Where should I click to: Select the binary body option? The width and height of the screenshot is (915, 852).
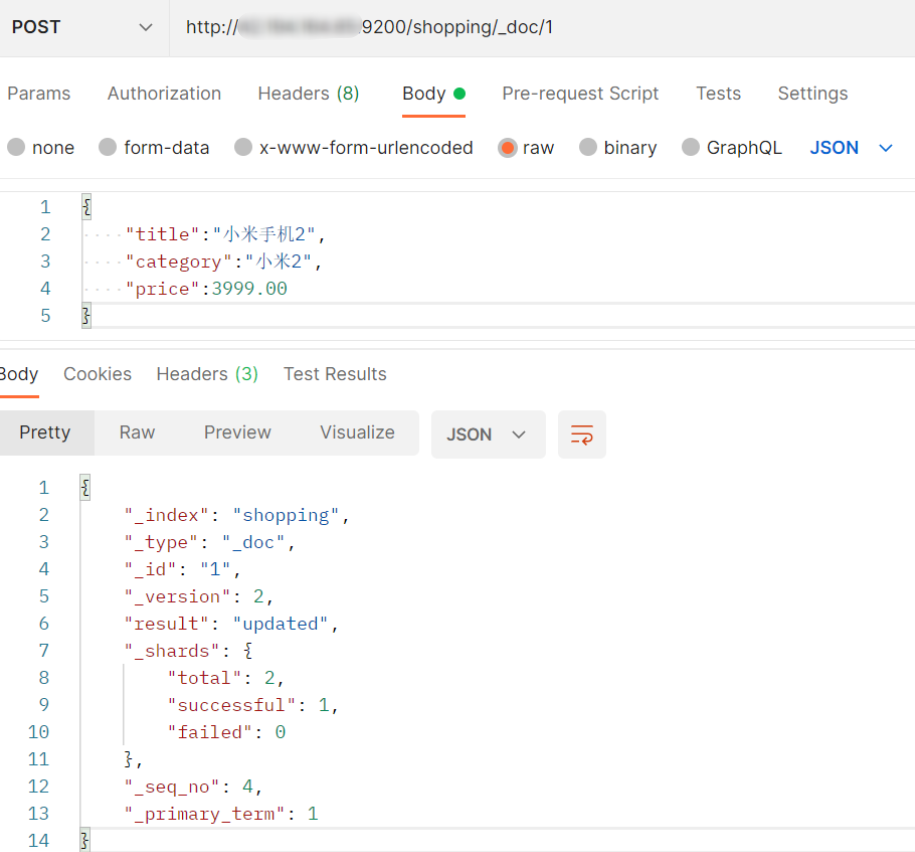[x=588, y=148]
